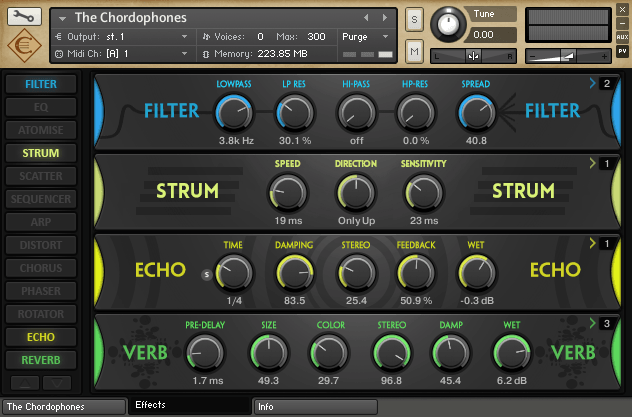
Task: Switch to The Chordophones tab
Action: click(64, 407)
